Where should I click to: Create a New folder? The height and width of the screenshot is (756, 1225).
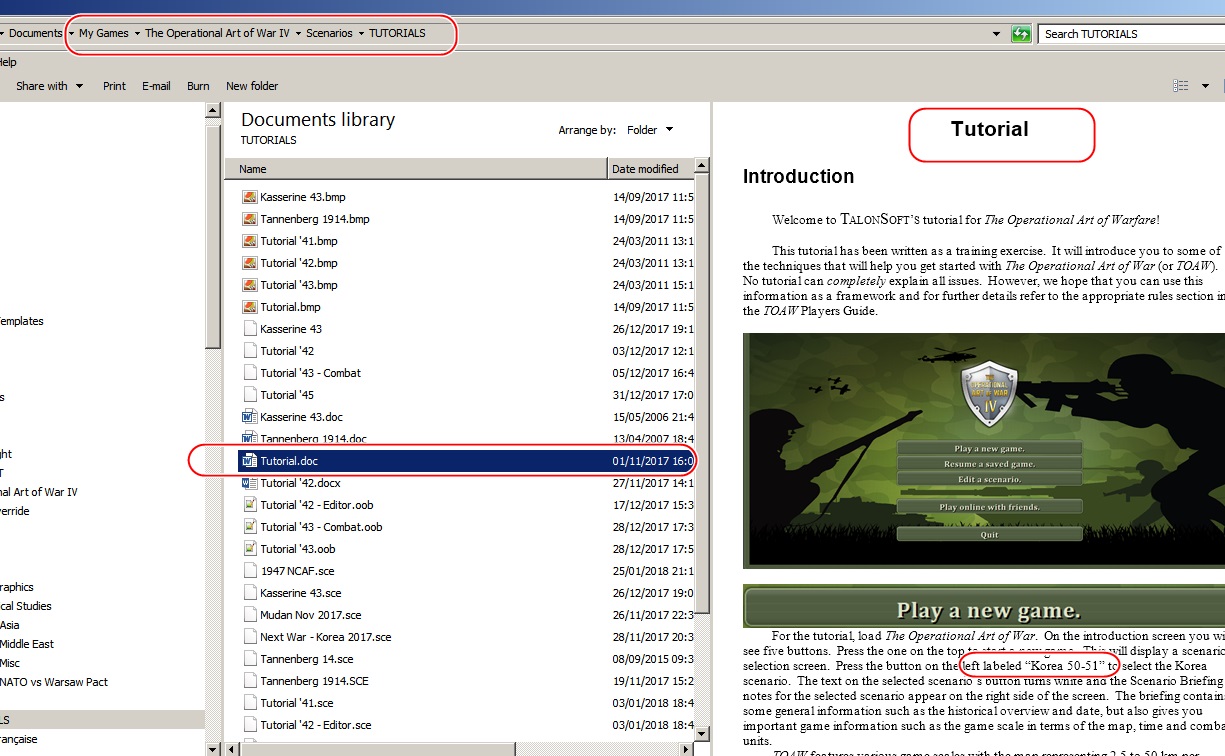click(252, 86)
